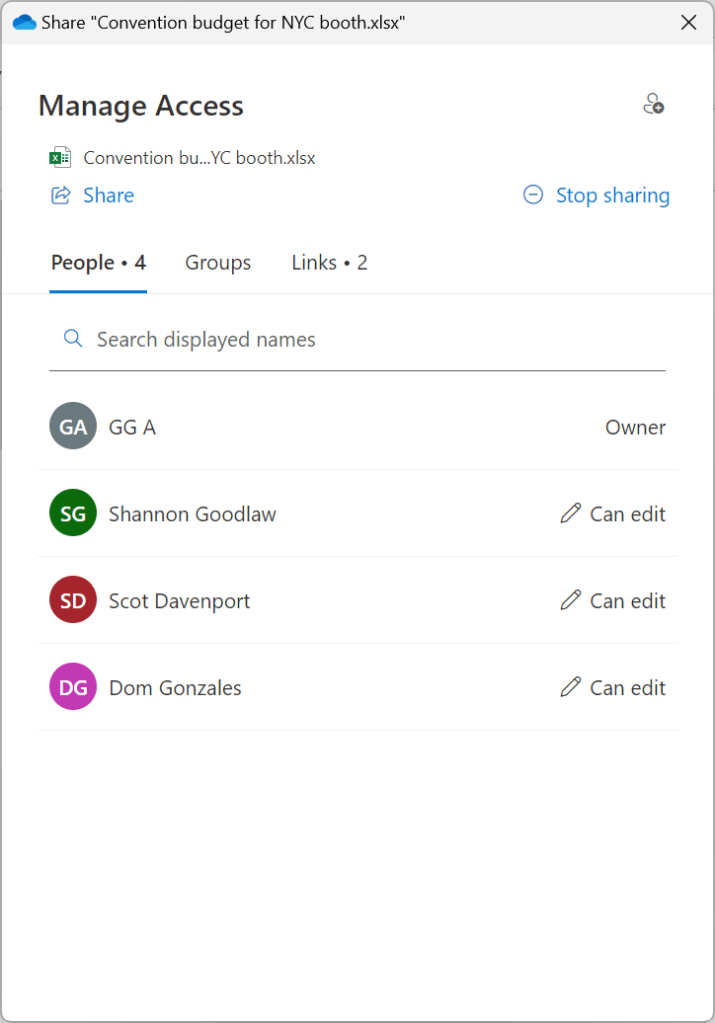Click the SG avatar for Shannon Goodlaw
Viewport: 715px width, 1023px height.
pyautogui.click(x=73, y=513)
